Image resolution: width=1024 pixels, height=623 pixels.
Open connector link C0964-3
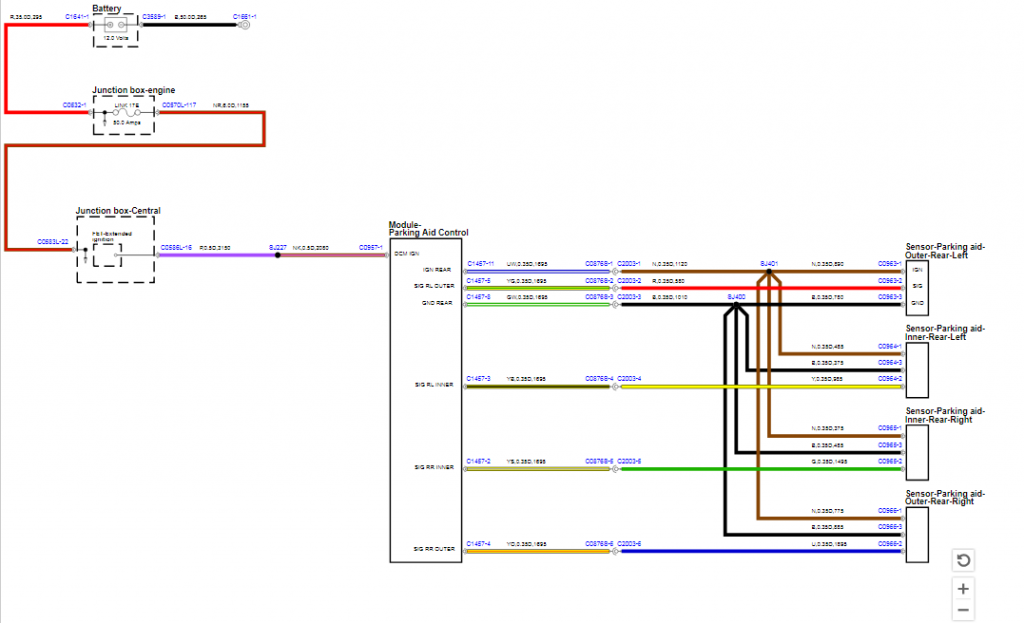point(889,362)
